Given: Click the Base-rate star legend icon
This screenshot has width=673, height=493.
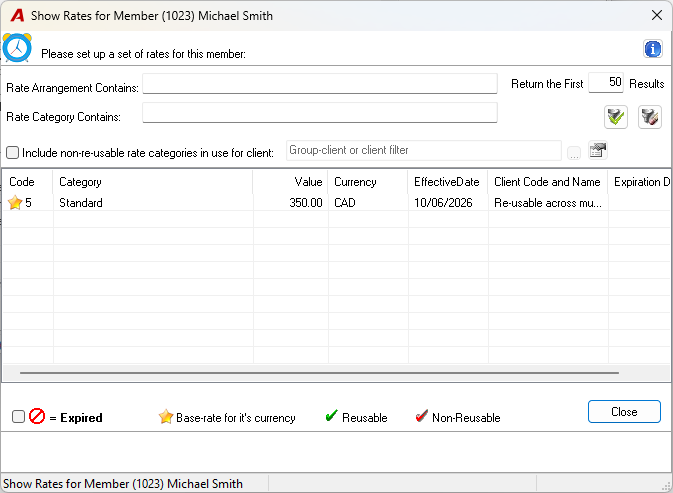Looking at the screenshot, I should 166,416.
